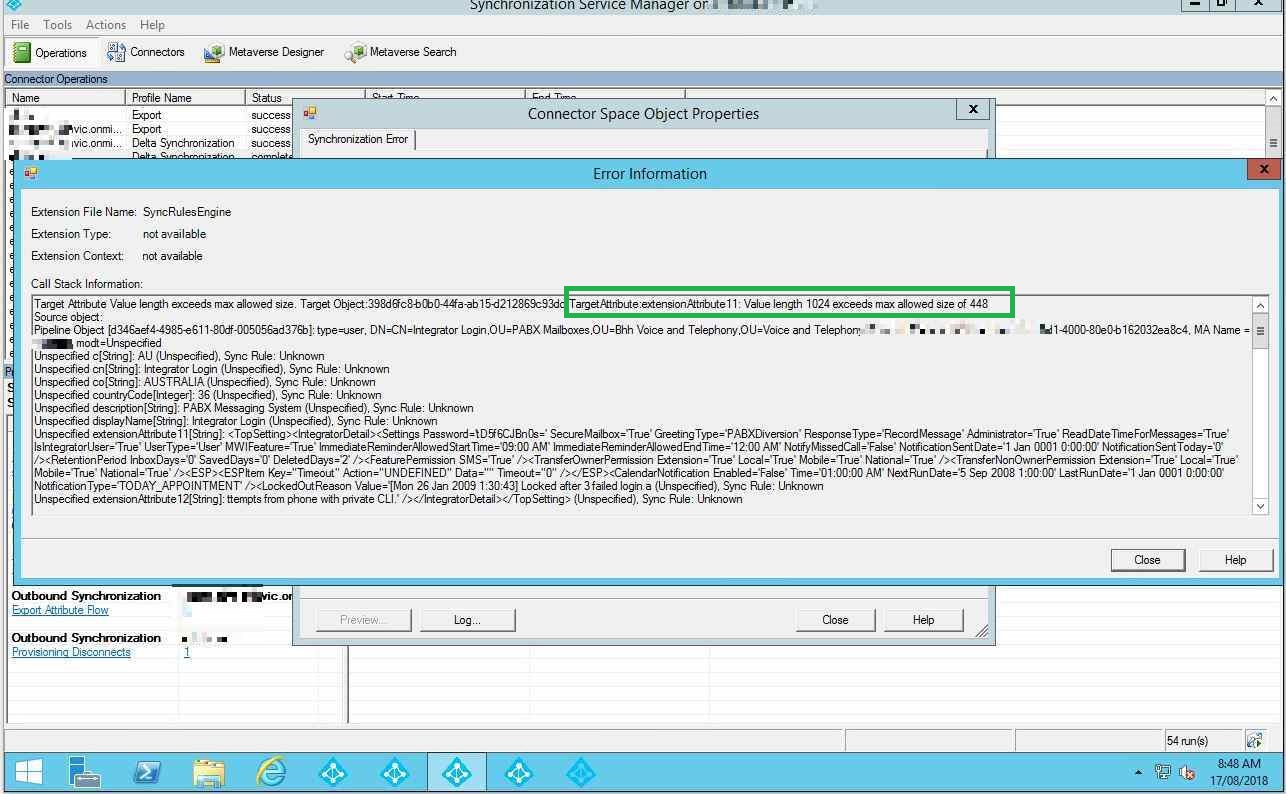The image size is (1286, 794).
Task: Click the Connector Operations panel header
Action: 642,79
